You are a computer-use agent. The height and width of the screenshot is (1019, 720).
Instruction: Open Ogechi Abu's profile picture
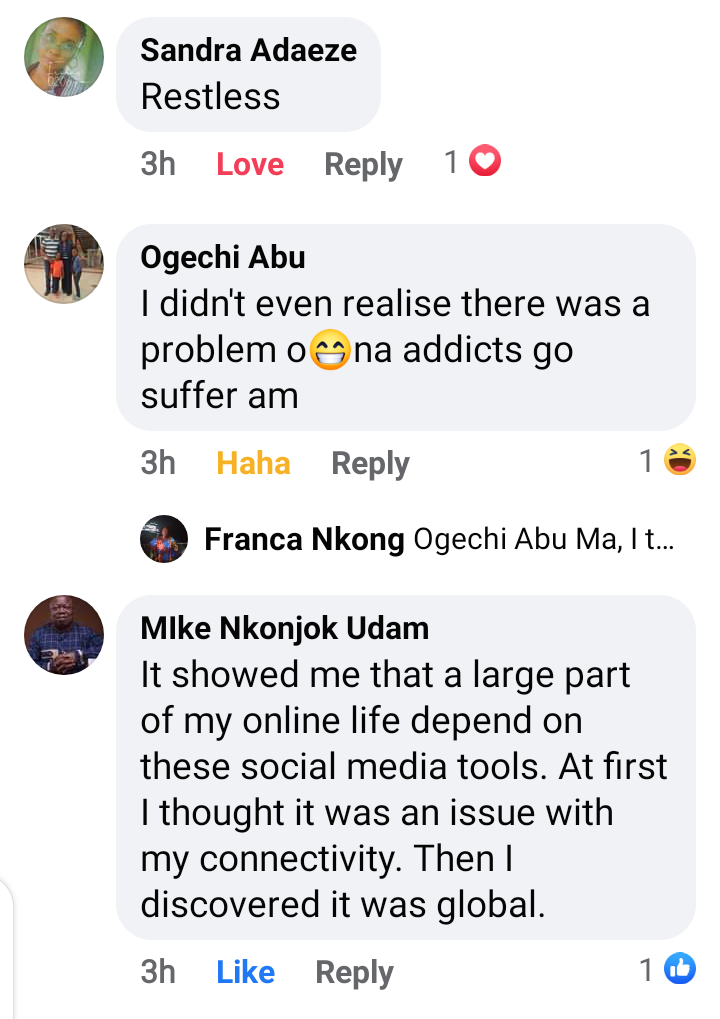tap(64, 263)
